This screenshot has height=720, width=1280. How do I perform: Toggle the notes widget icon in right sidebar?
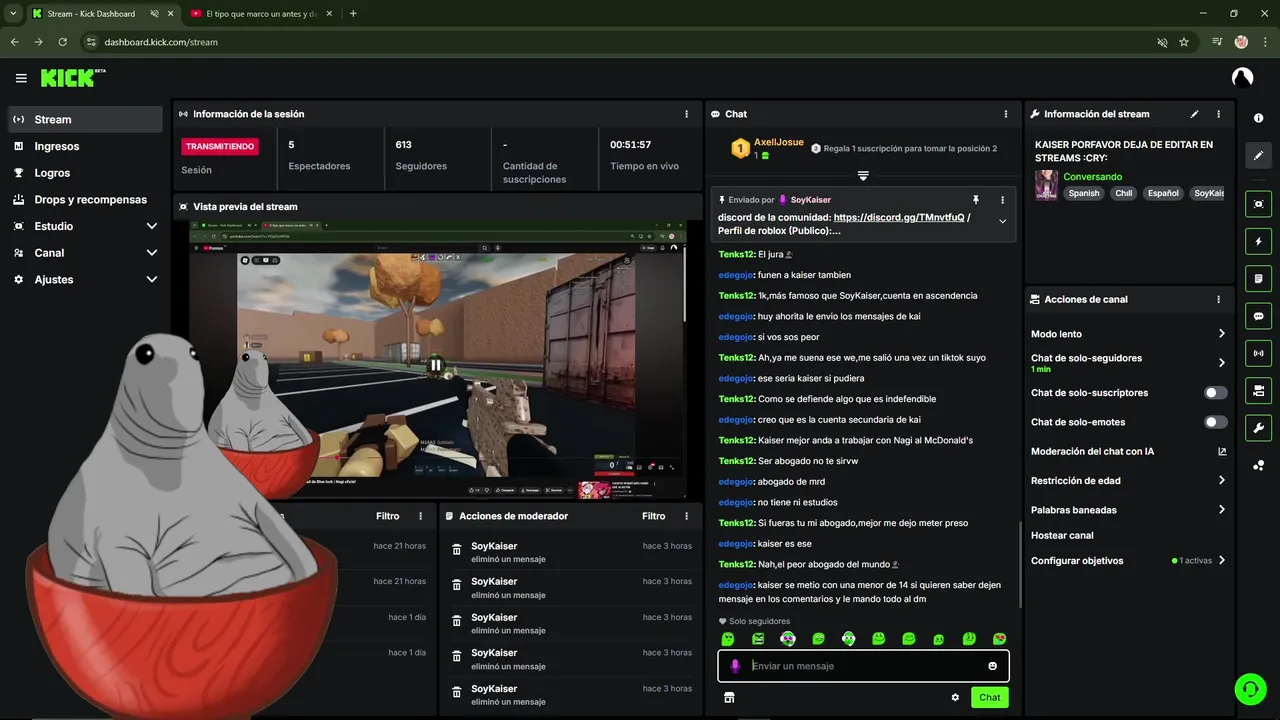(1259, 278)
